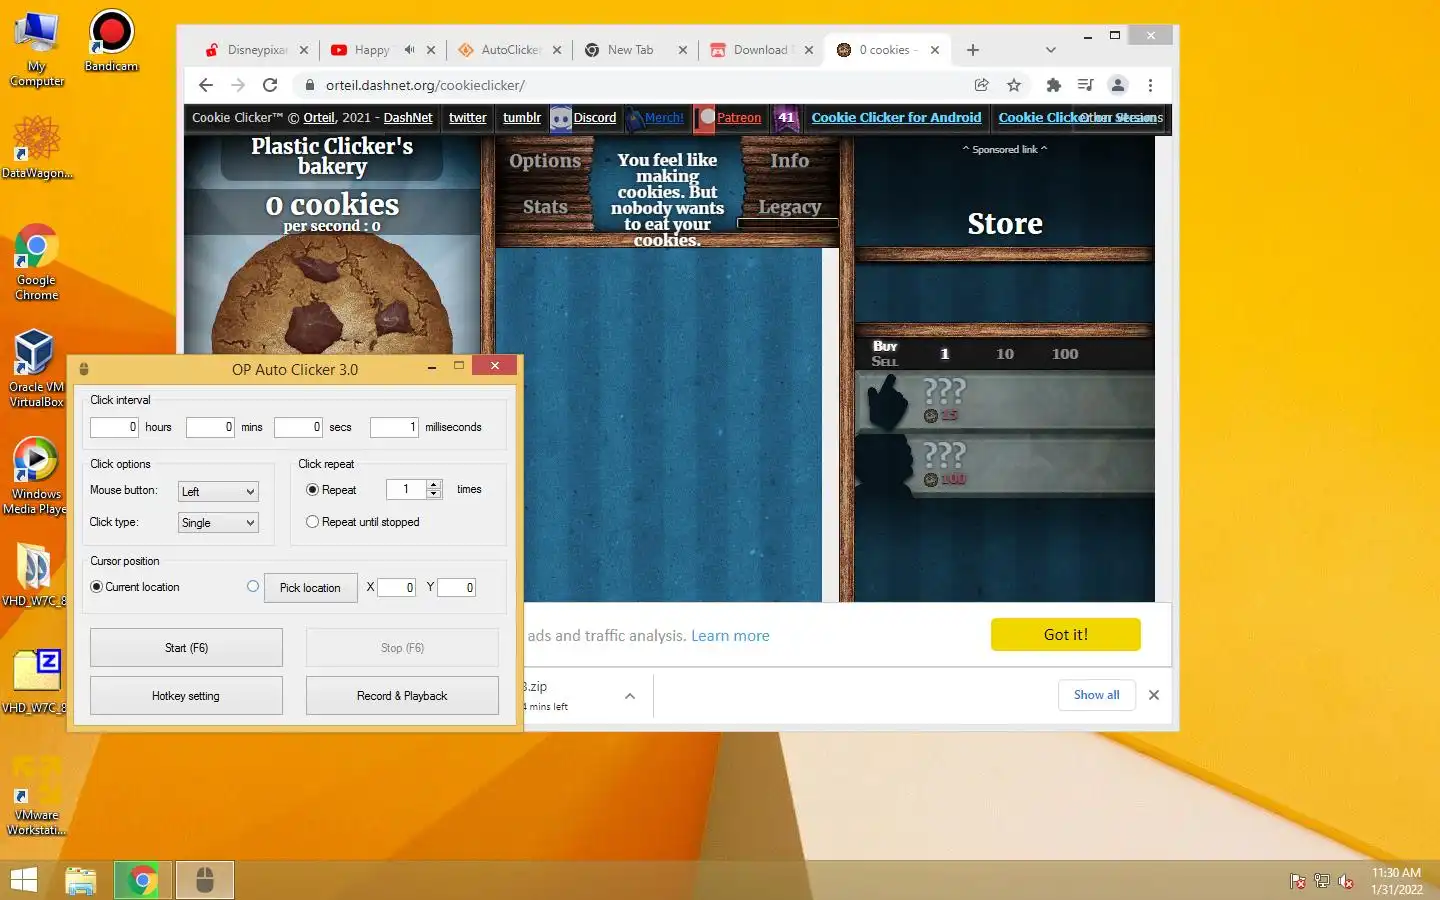
Task: Bookmark this page with star icon
Action: [1014, 85]
